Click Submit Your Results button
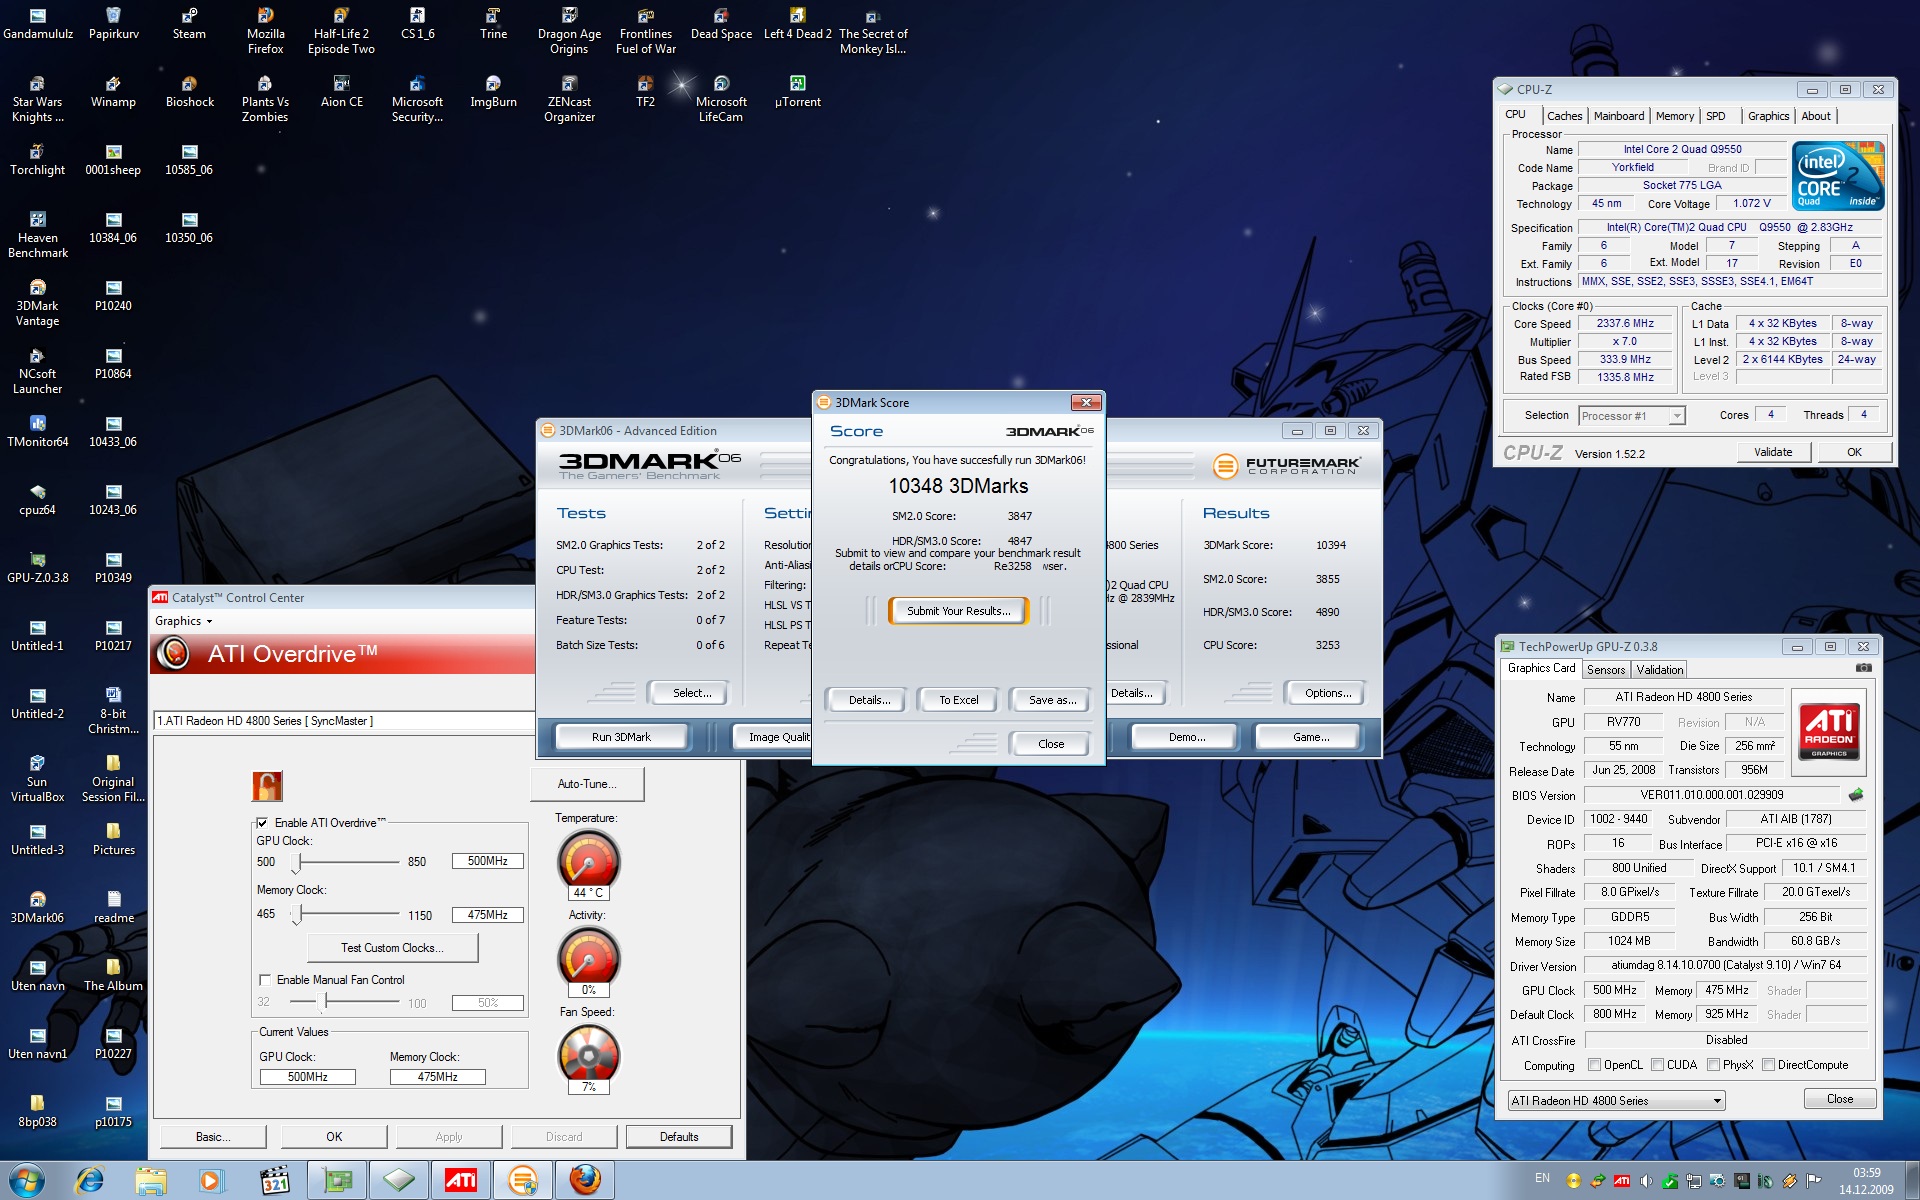 tap(958, 611)
